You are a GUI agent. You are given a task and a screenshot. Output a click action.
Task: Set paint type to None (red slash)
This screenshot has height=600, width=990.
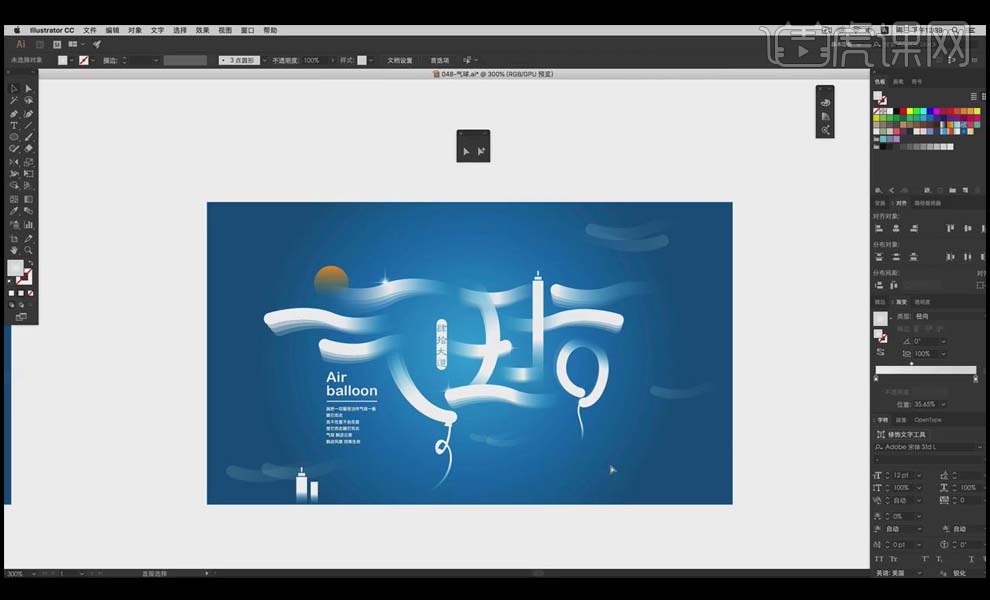click(x=30, y=293)
